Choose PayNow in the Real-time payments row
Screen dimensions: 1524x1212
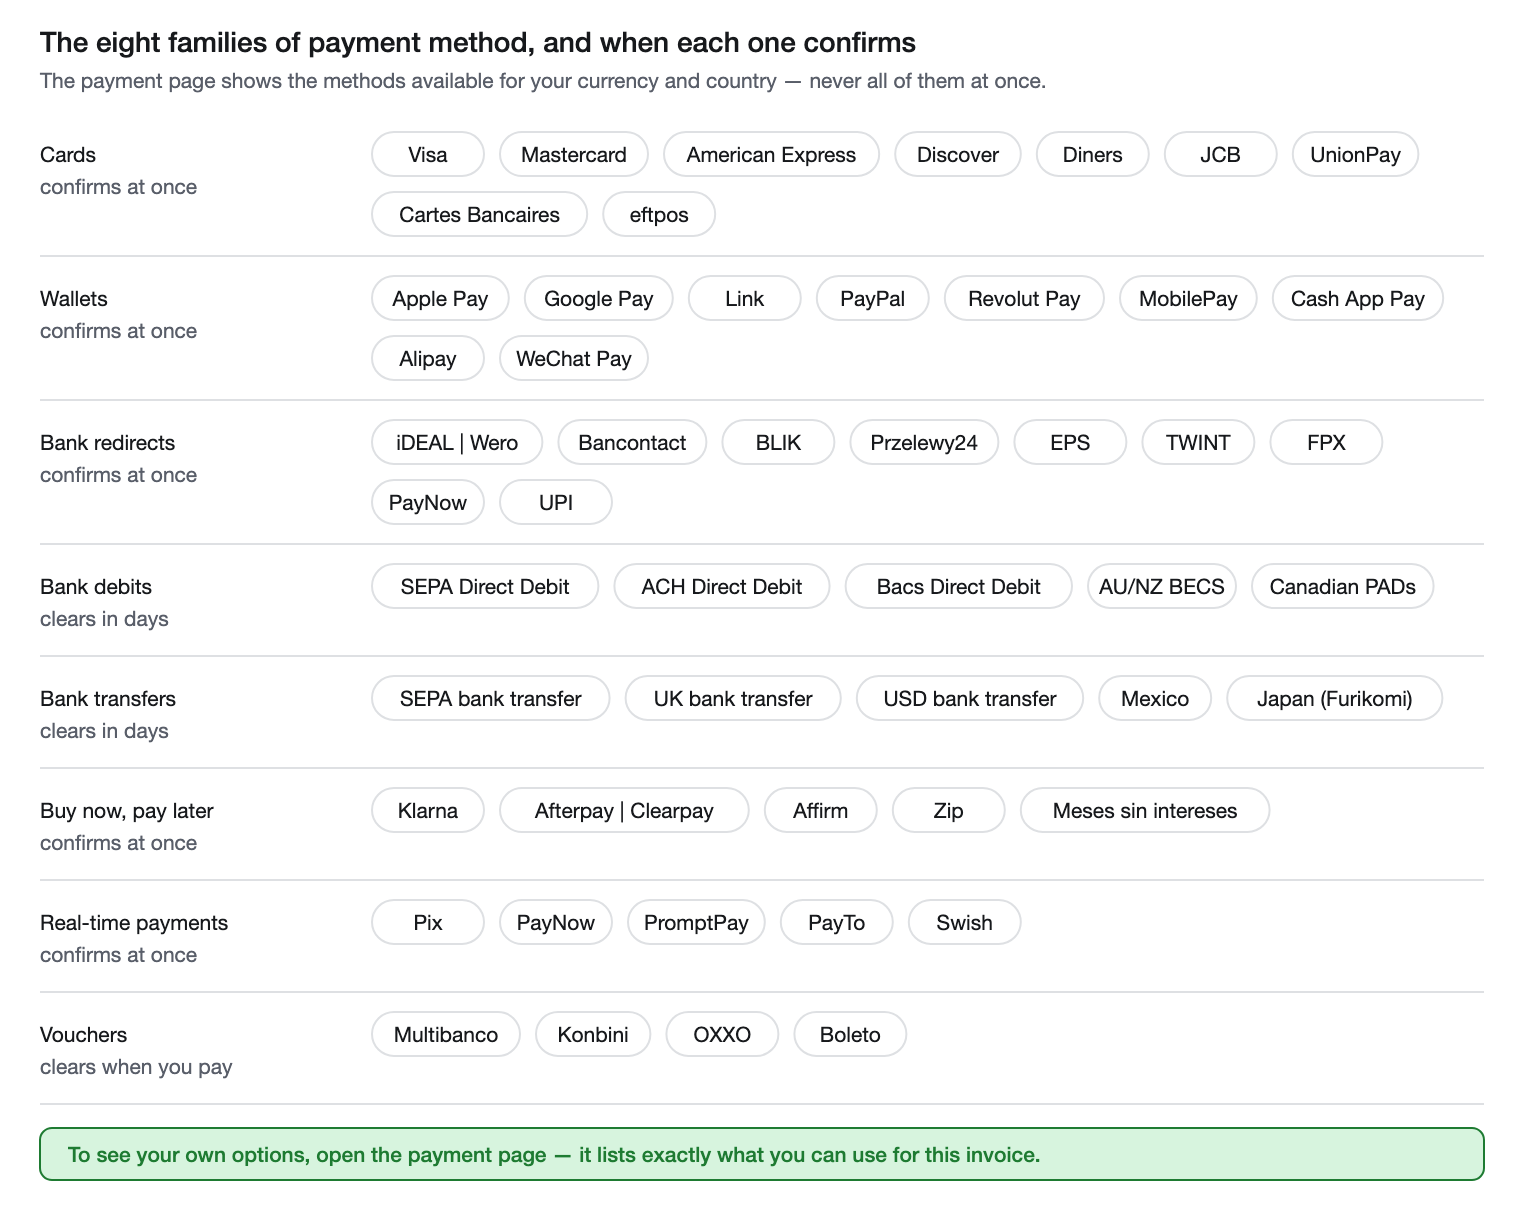pos(556,922)
